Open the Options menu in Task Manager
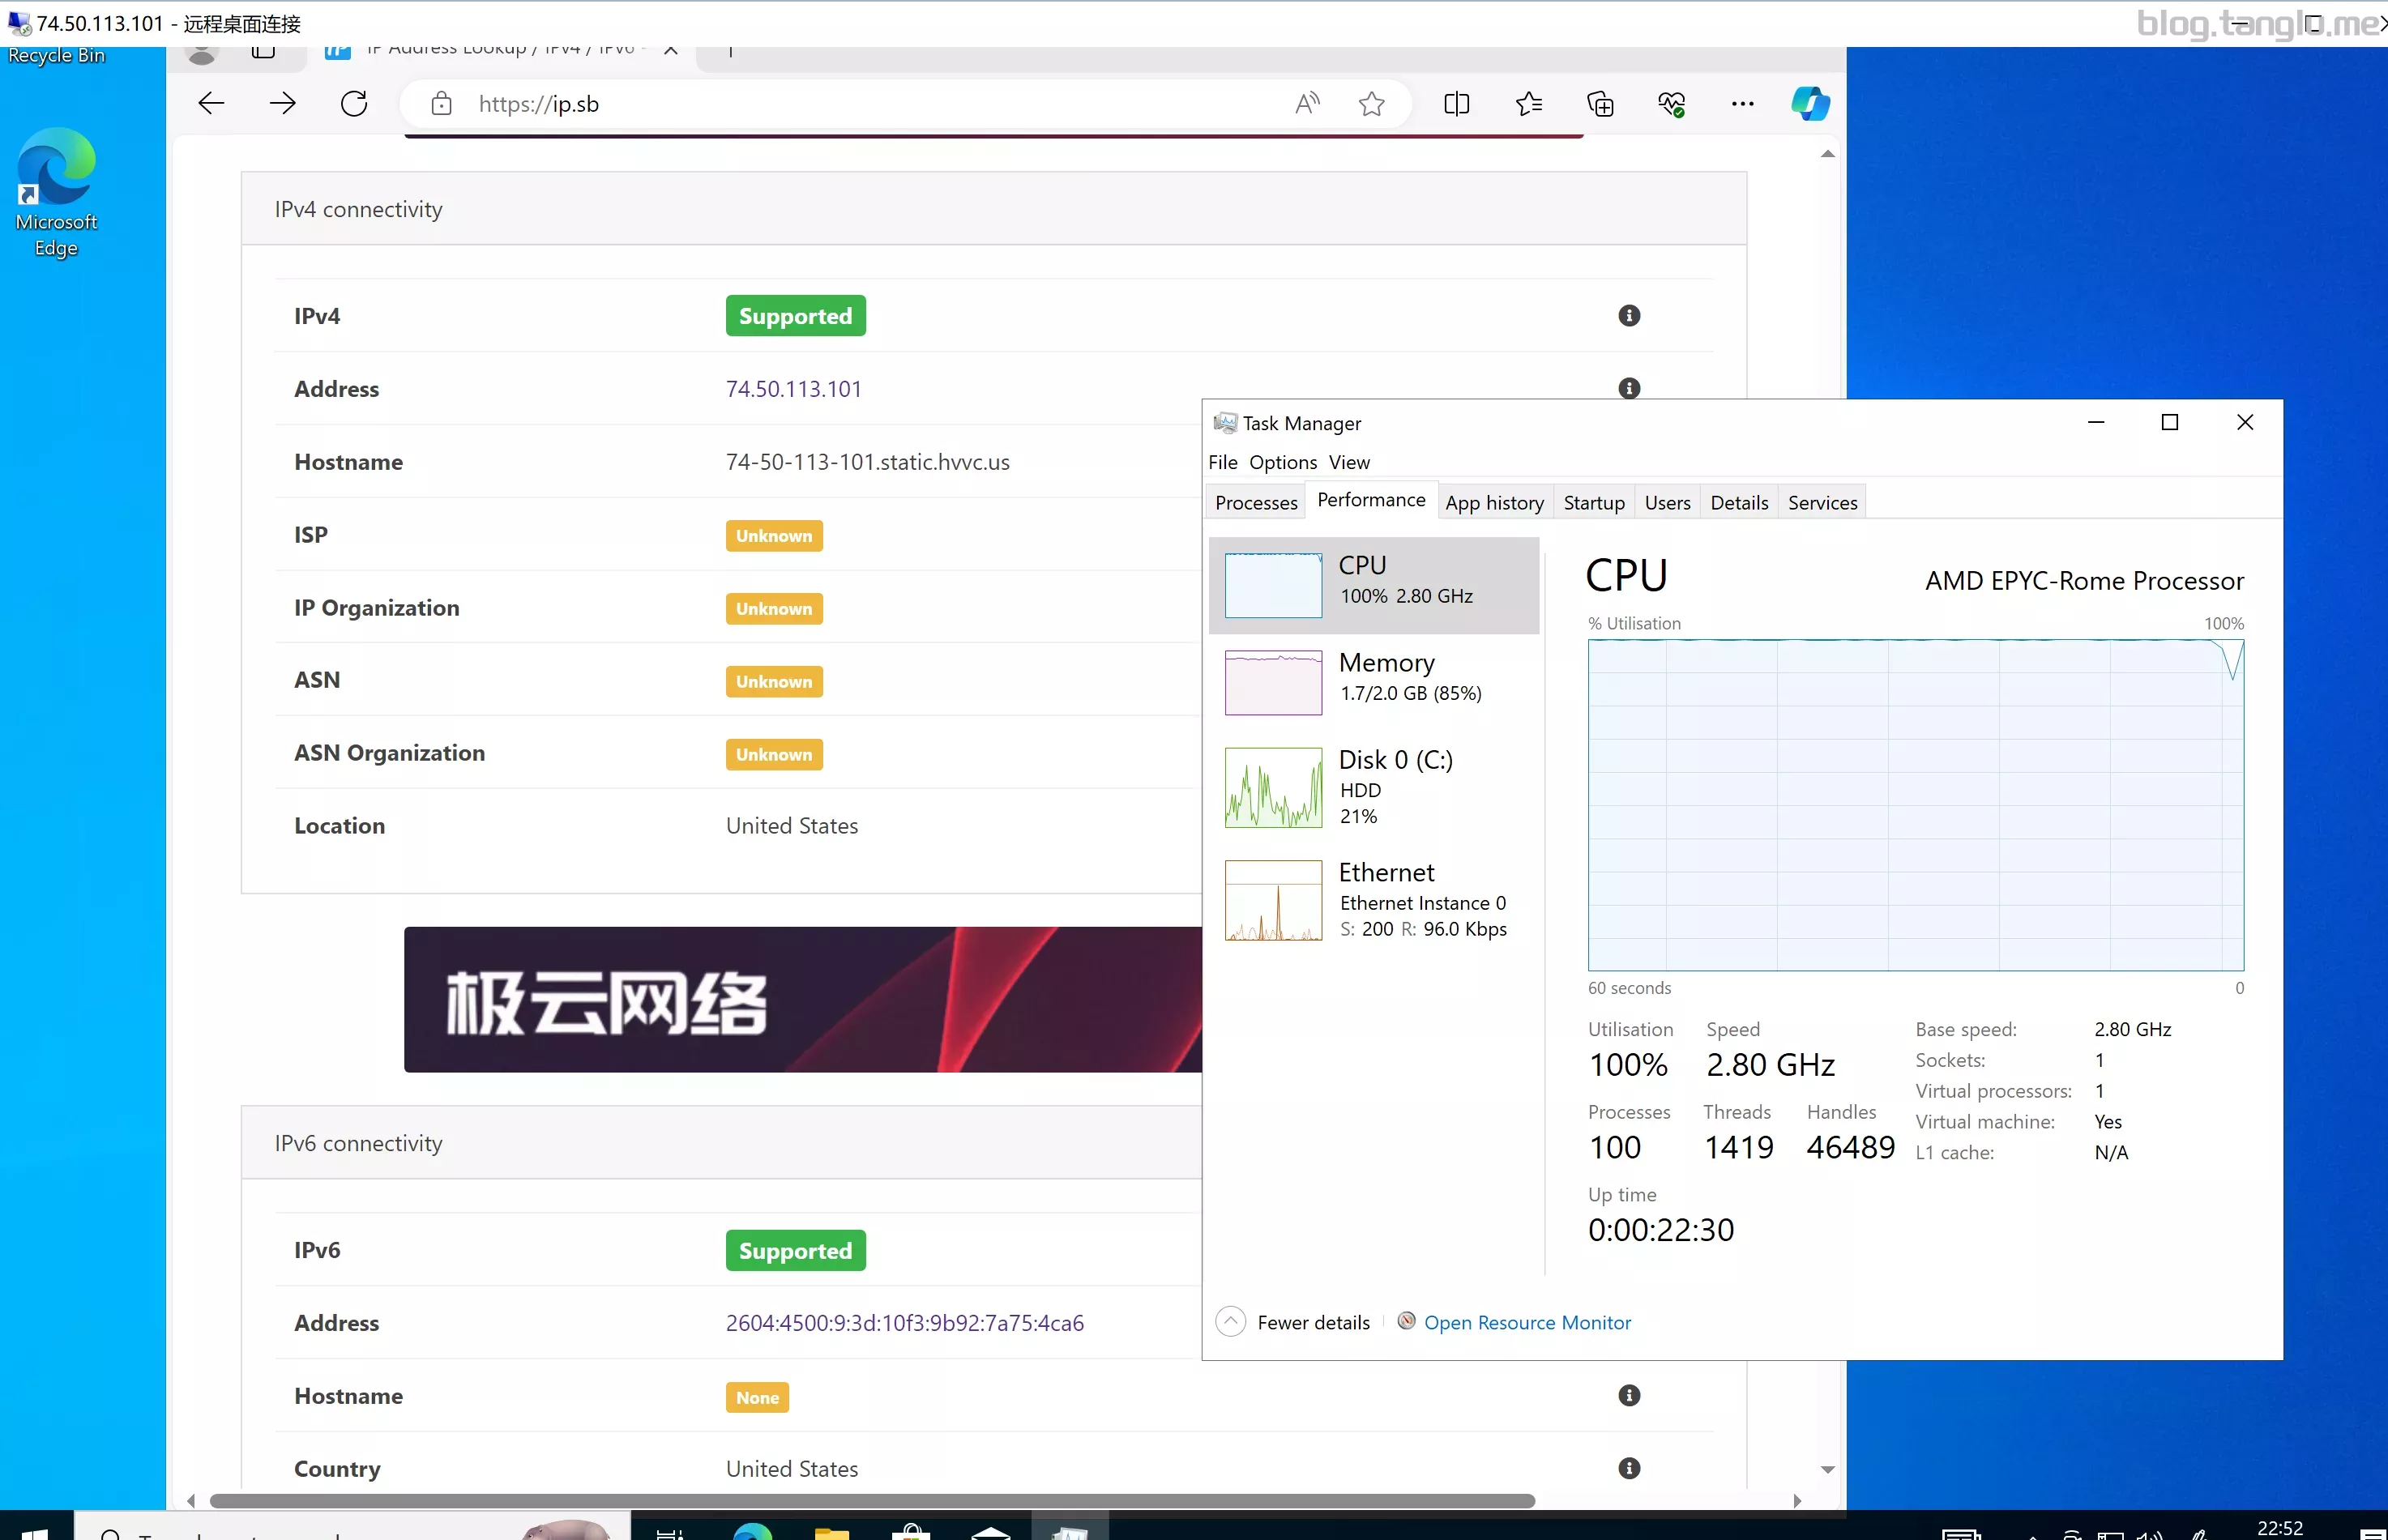2388x1540 pixels. coord(1282,462)
